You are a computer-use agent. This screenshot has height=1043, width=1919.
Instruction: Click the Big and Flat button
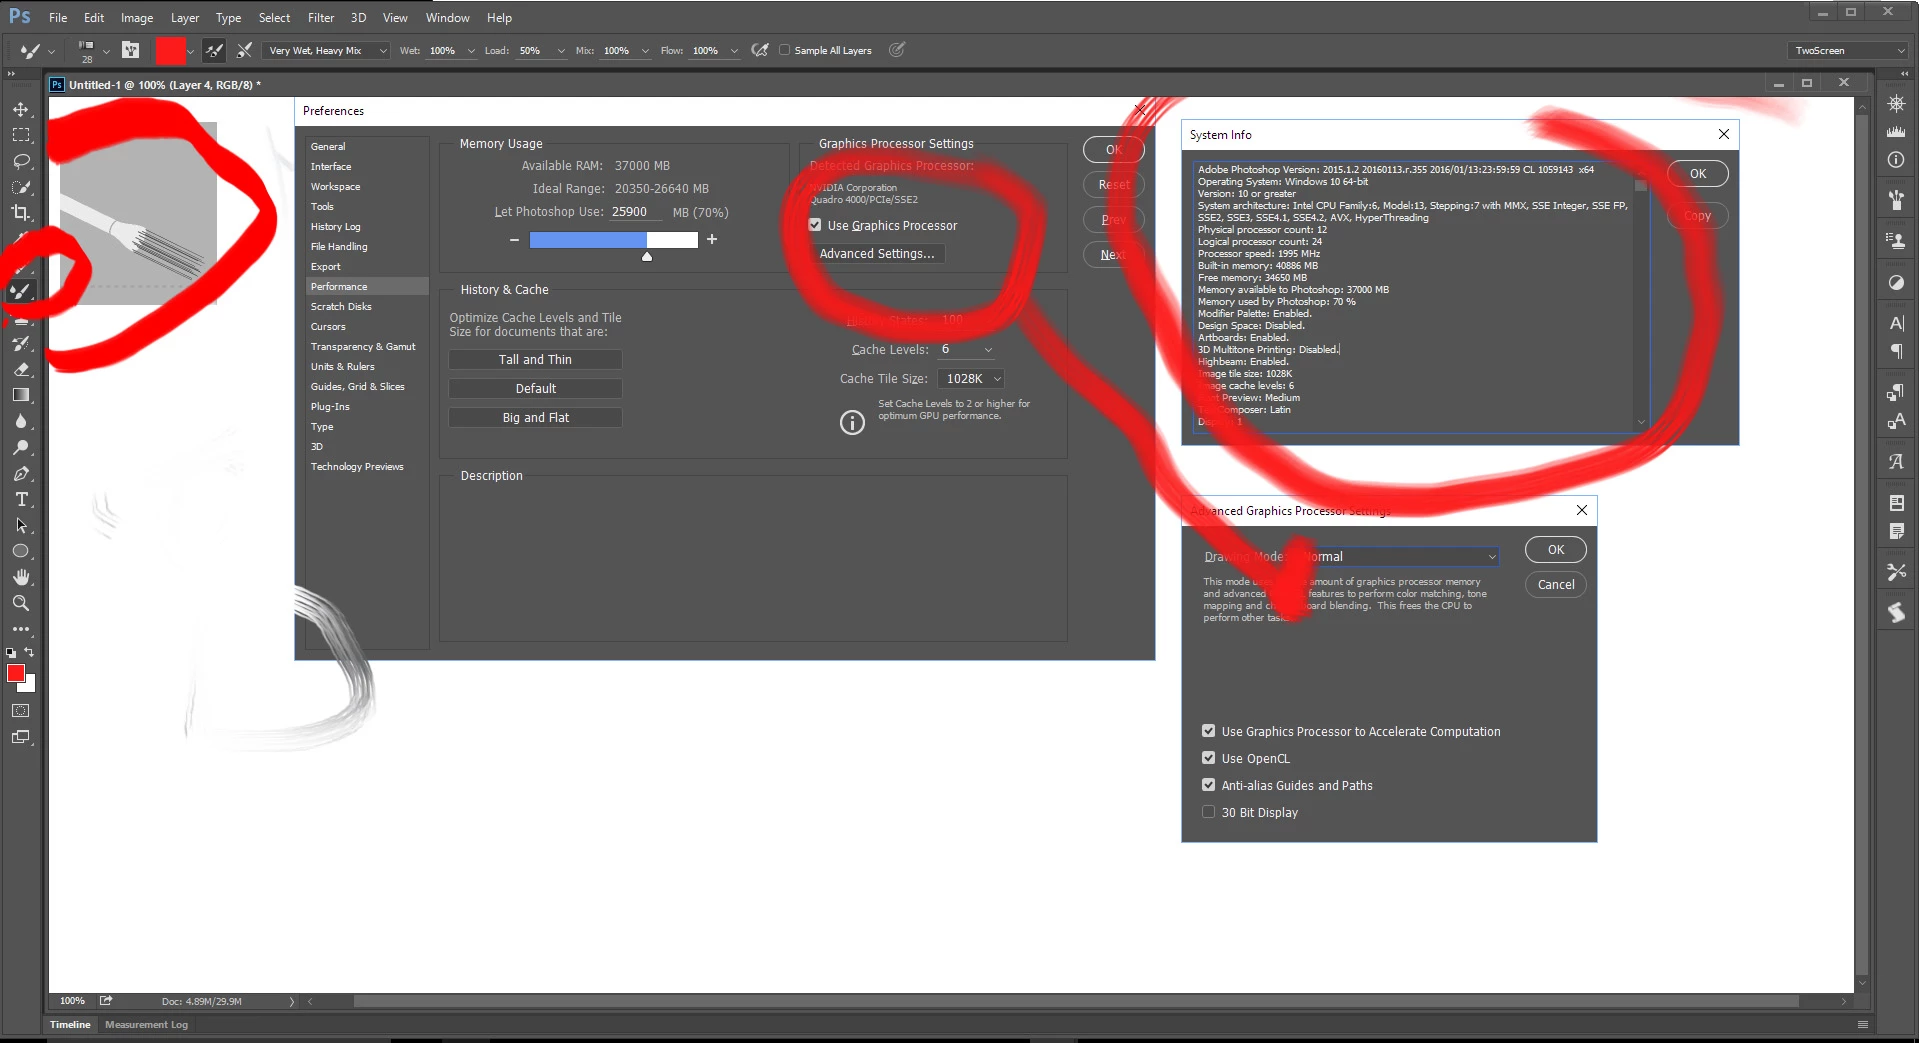535,417
